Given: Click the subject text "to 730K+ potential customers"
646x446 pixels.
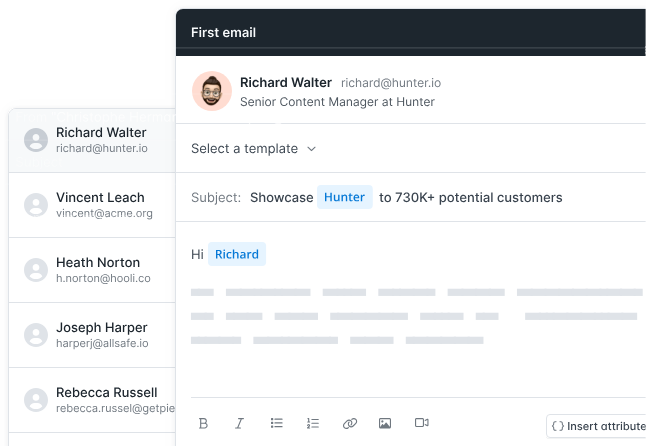Looking at the screenshot, I should click(x=470, y=198).
